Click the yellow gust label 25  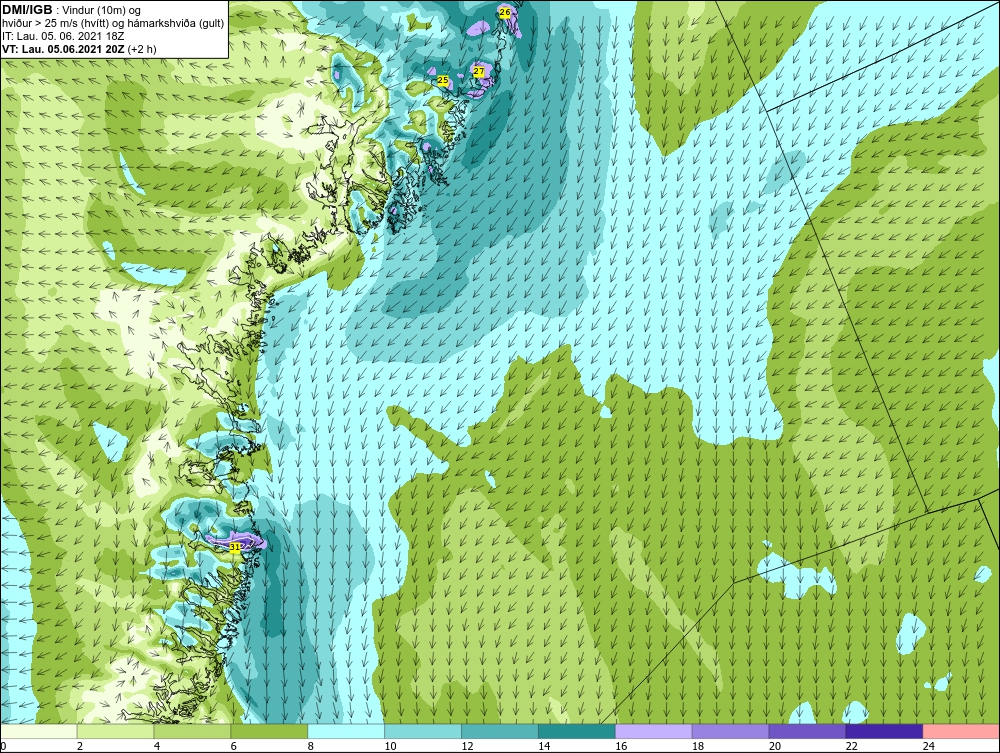pos(443,80)
